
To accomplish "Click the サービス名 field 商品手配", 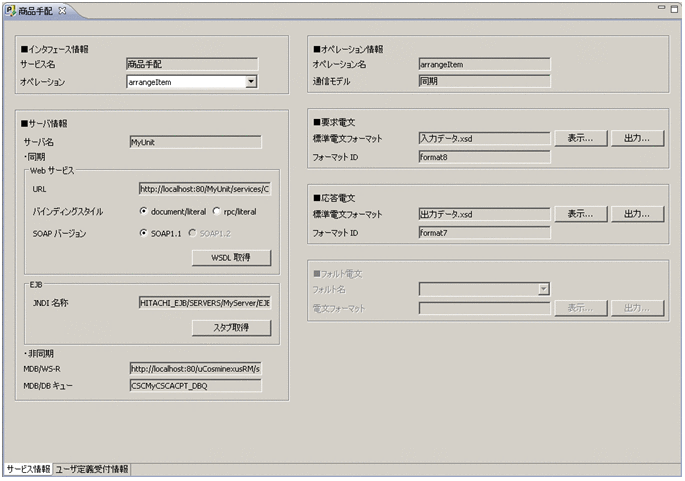I will (x=192, y=64).
